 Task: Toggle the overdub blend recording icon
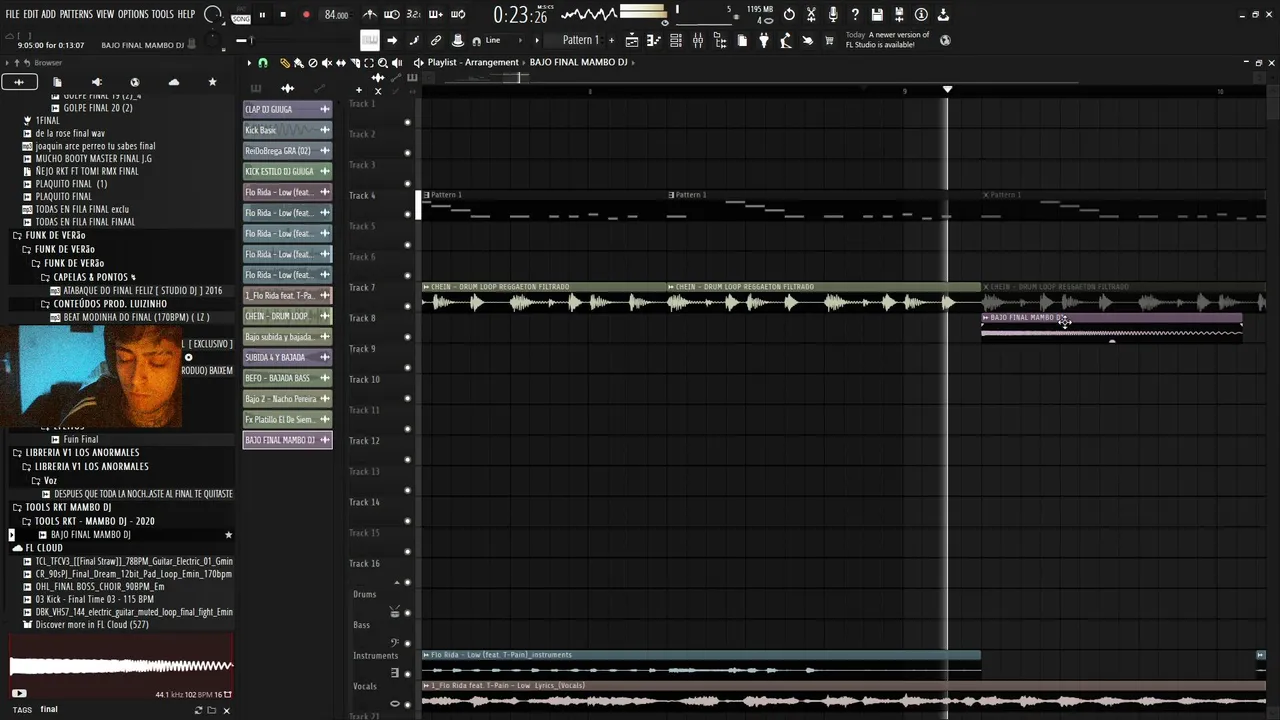point(436,15)
